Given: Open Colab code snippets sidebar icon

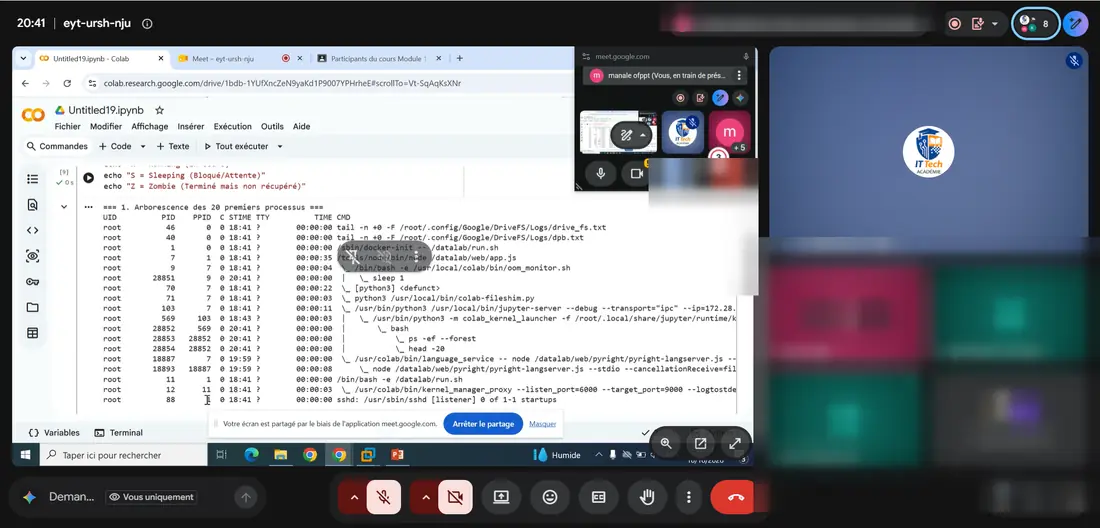Looking at the screenshot, I should click(32, 230).
